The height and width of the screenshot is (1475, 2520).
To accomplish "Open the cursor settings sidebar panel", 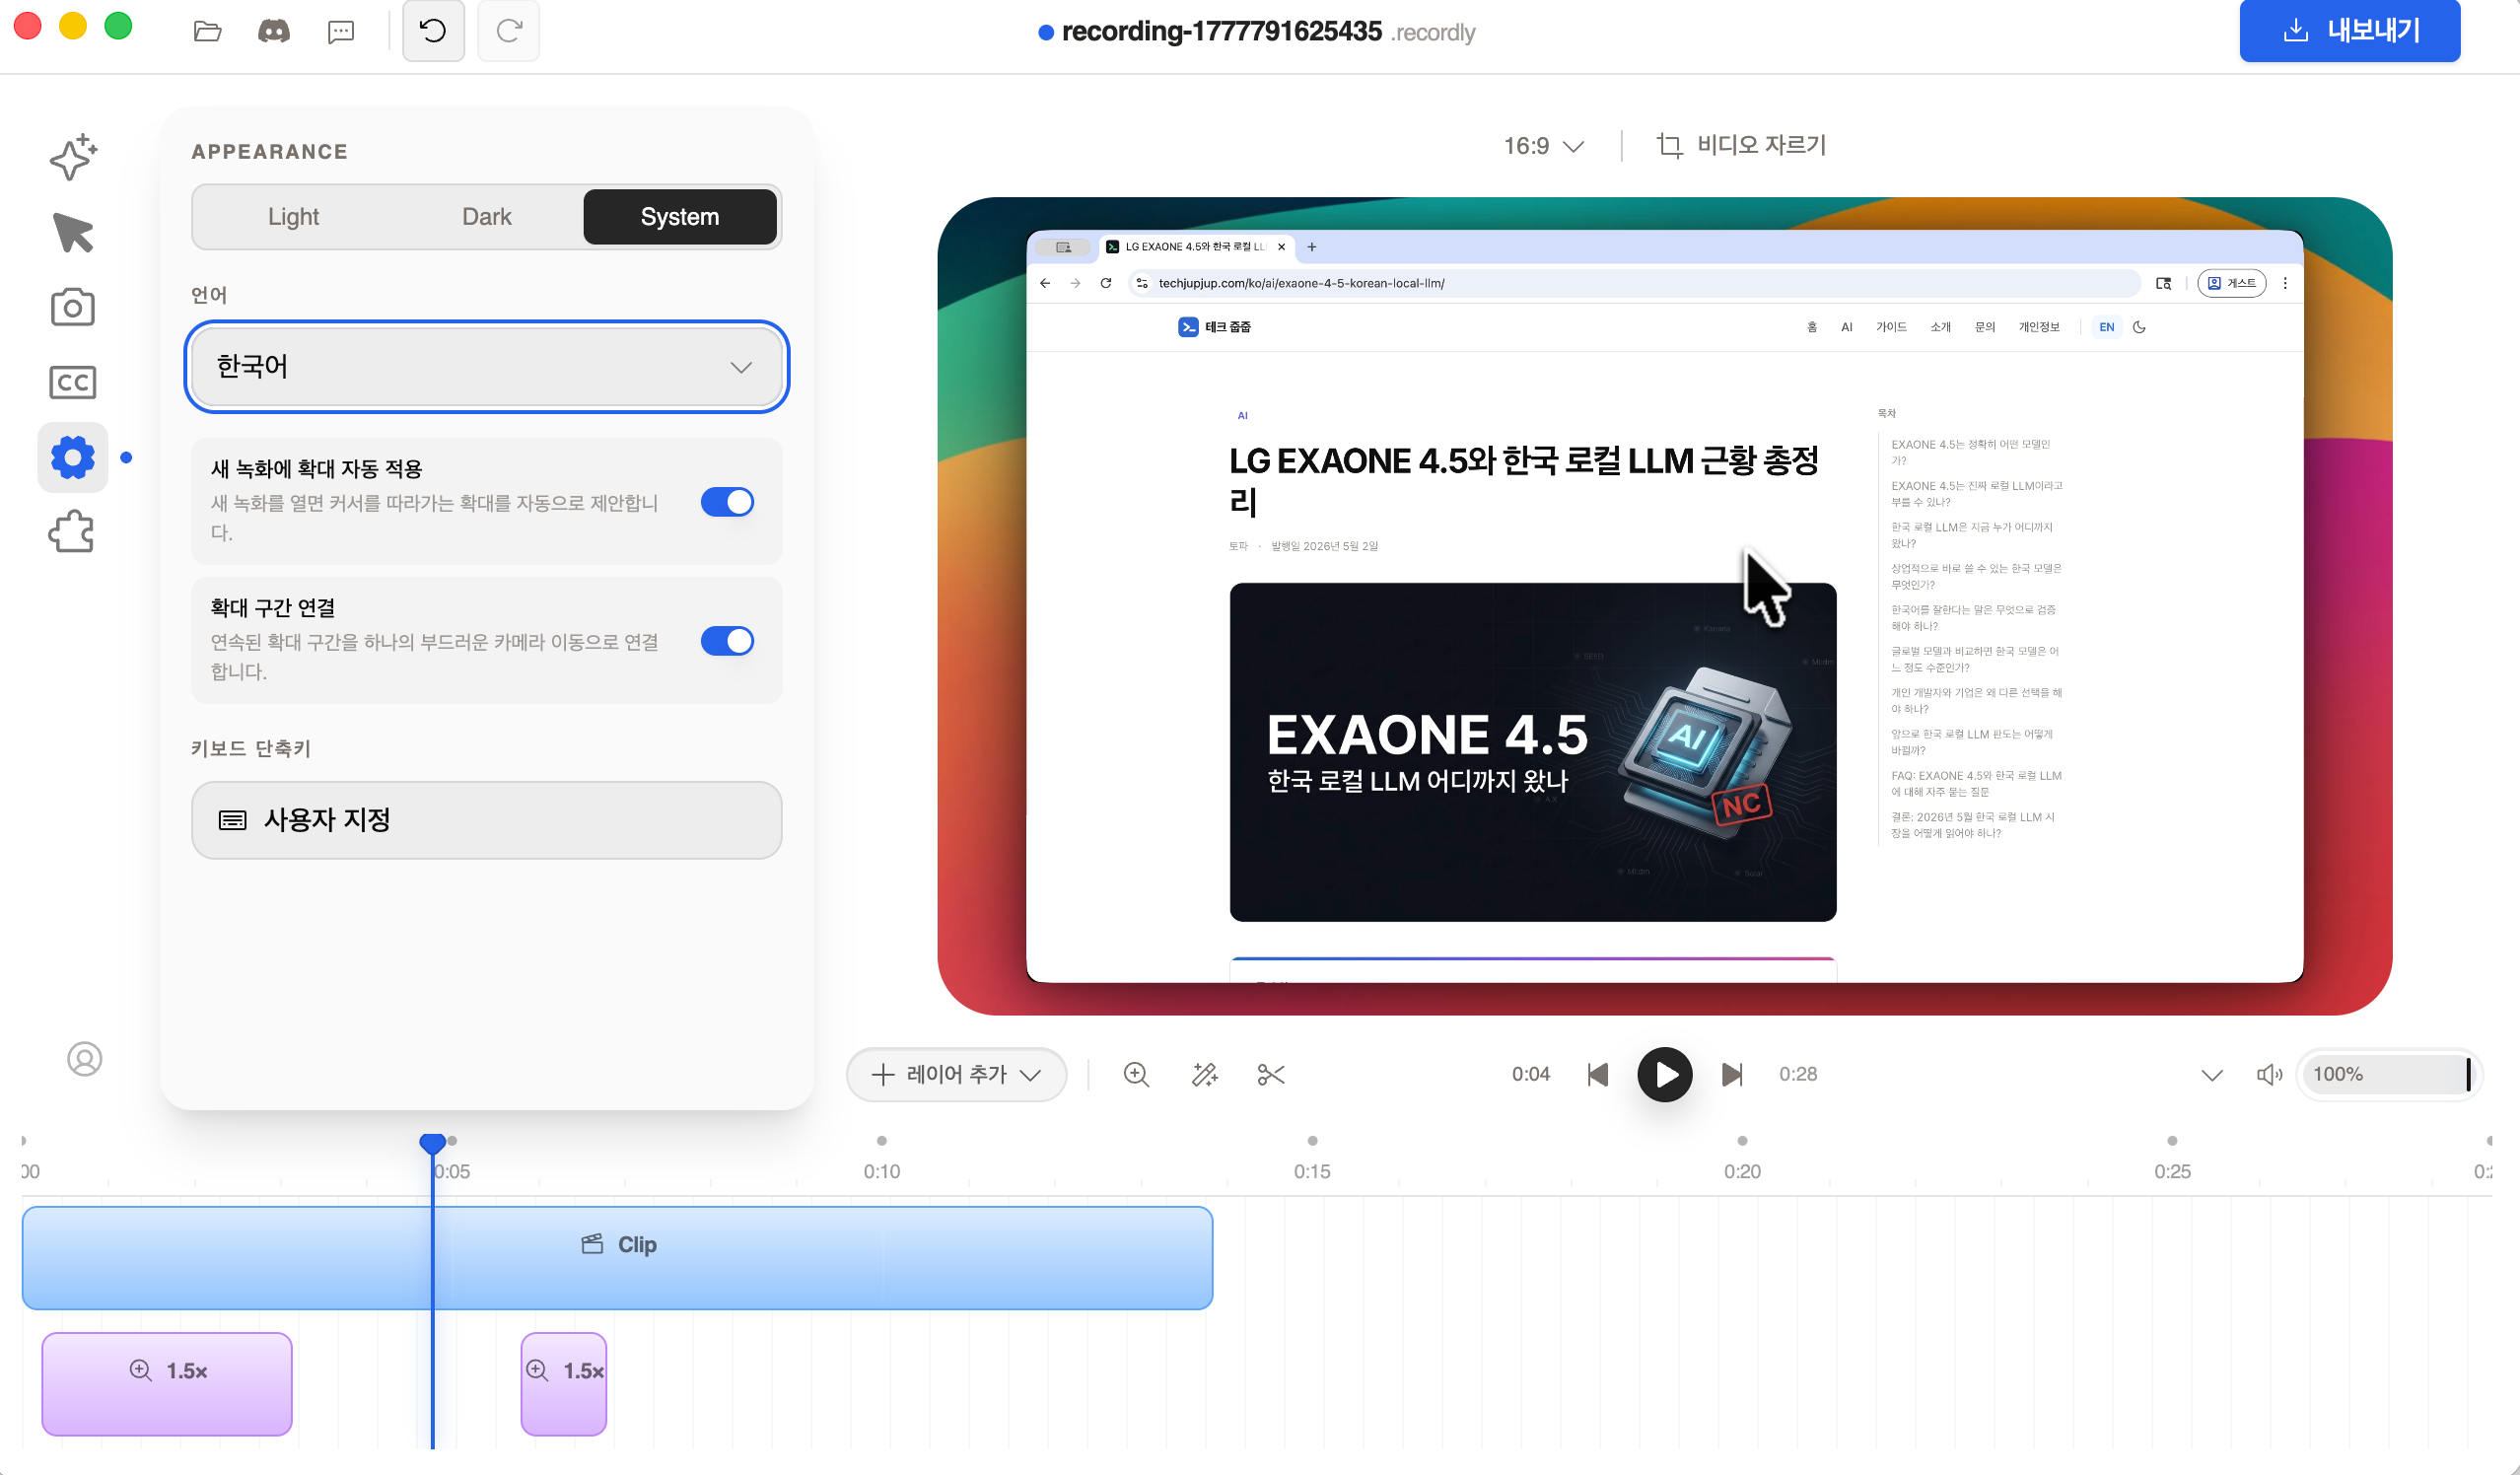I will tap(73, 232).
